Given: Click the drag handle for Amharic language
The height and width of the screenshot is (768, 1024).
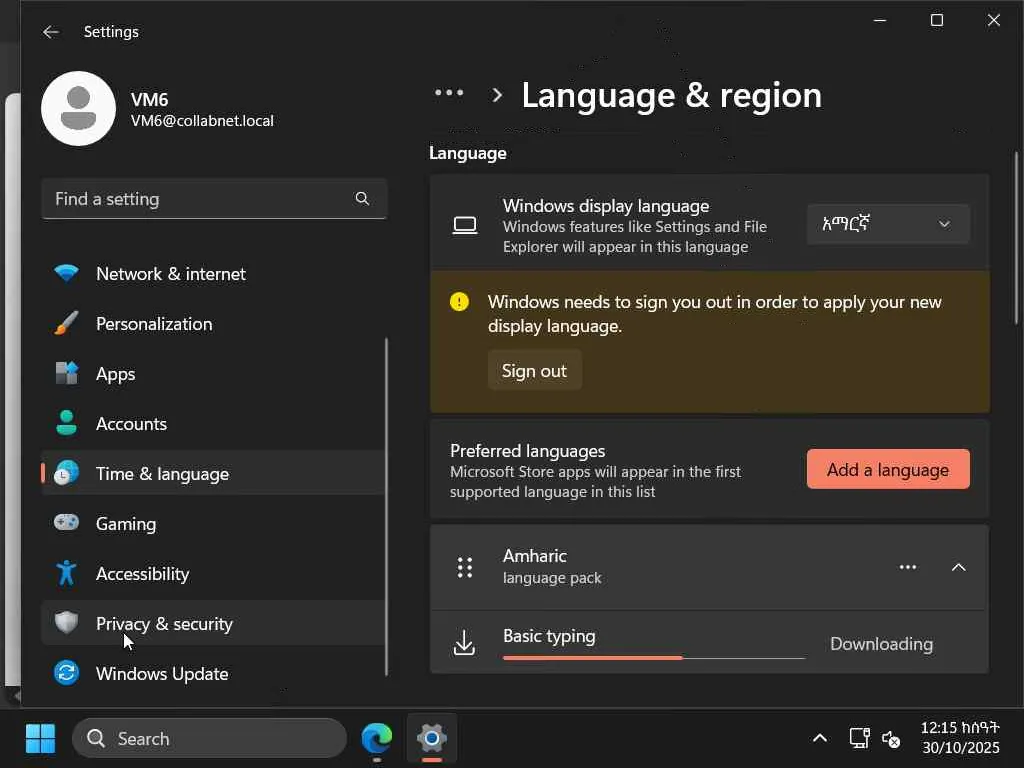Looking at the screenshot, I should [x=465, y=568].
